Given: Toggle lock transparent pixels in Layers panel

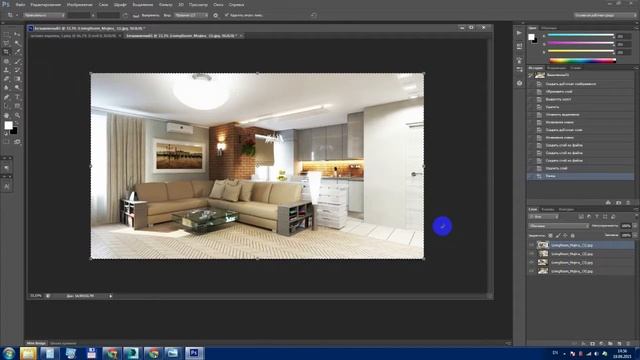Looking at the screenshot, I should click(x=550, y=236).
